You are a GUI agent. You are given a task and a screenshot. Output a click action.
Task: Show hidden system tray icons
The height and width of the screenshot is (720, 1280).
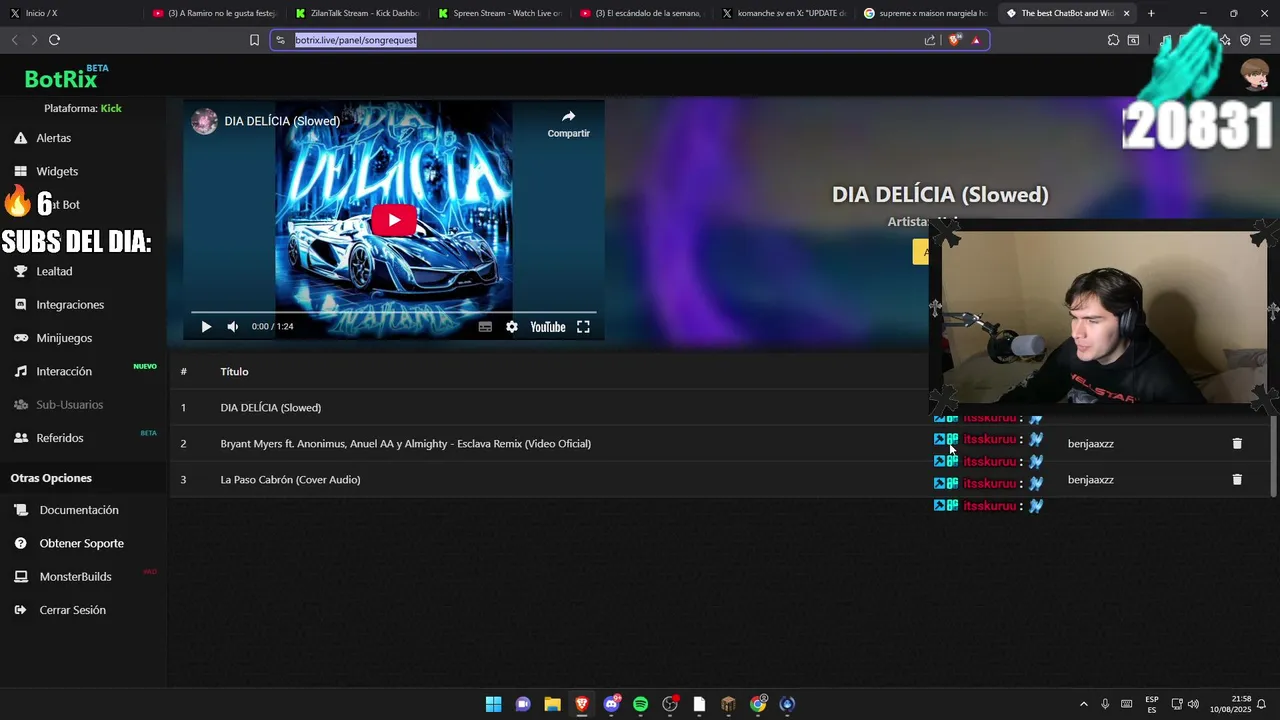pyautogui.click(x=1083, y=704)
